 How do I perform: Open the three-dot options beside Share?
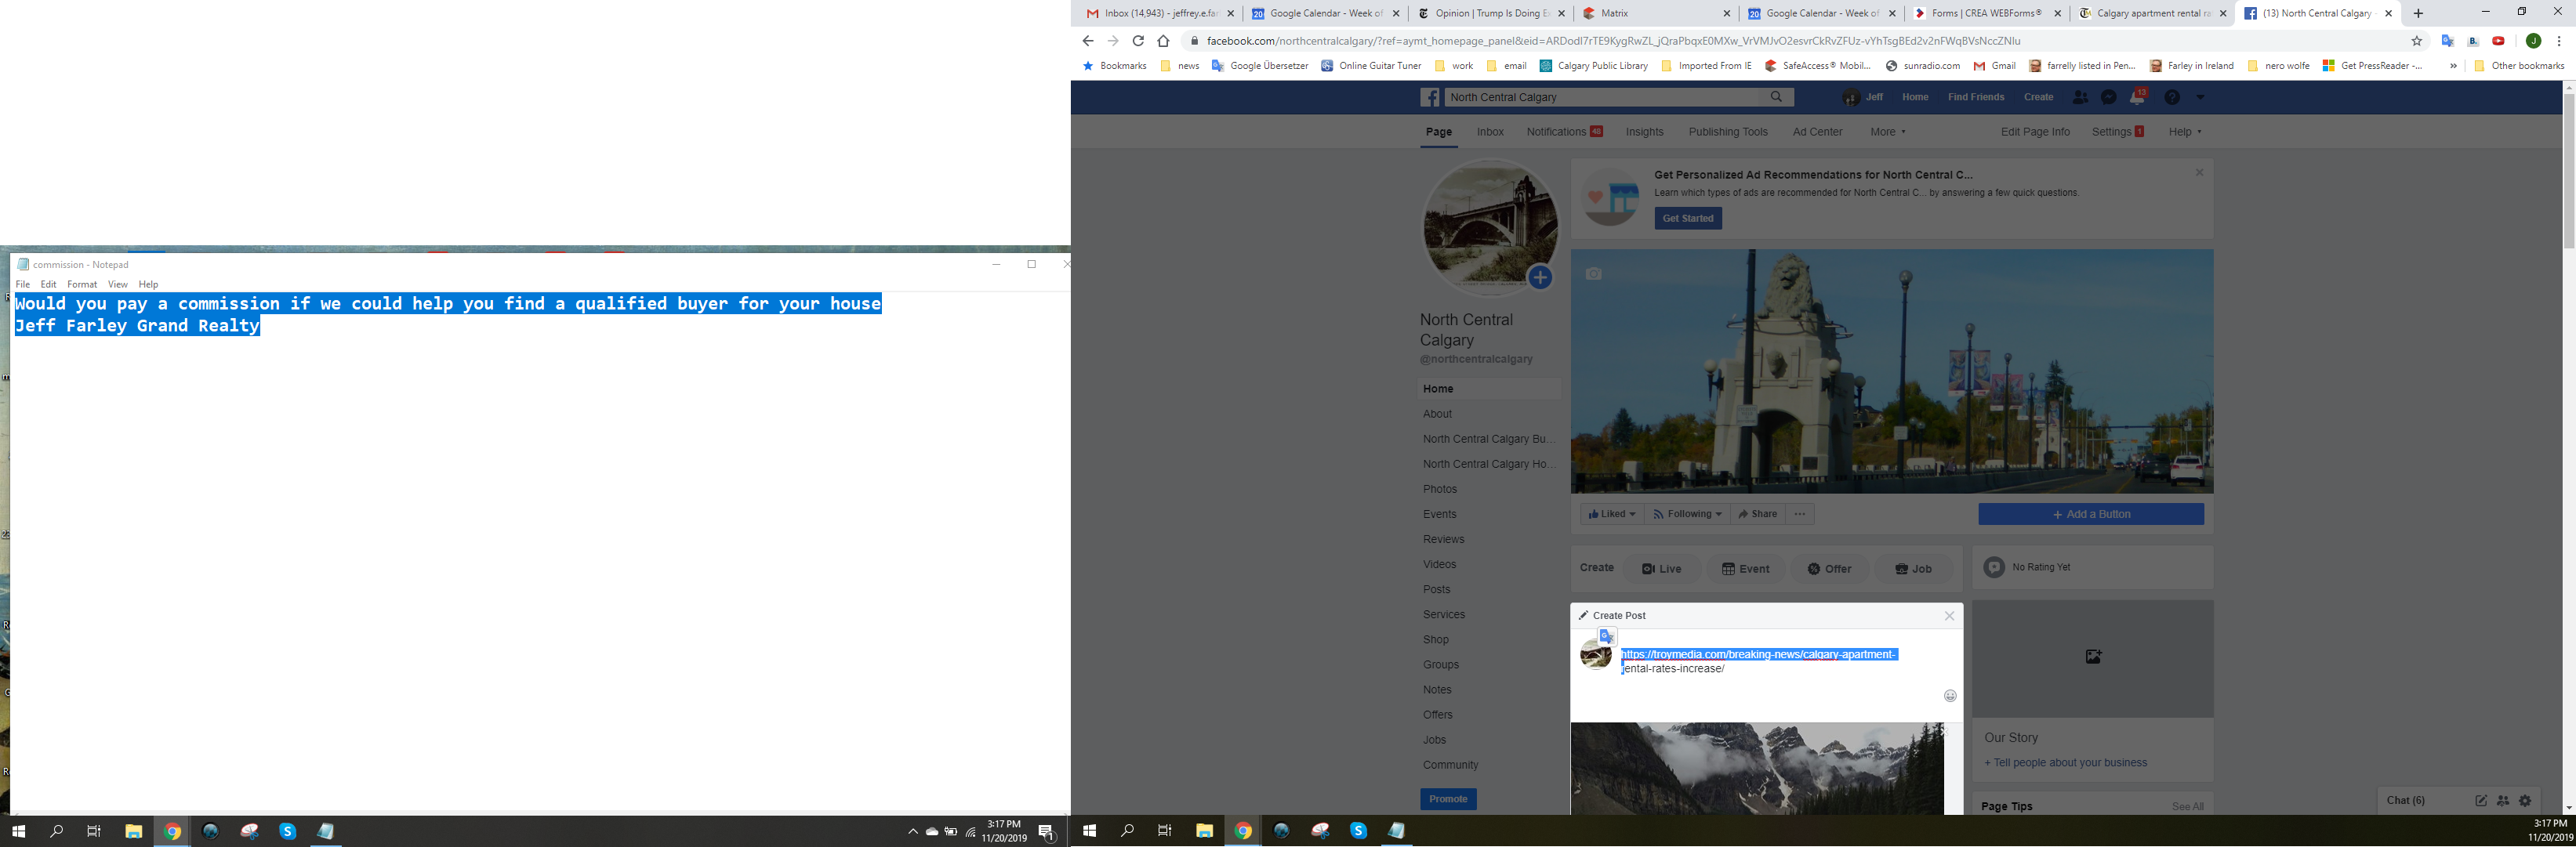(1800, 514)
